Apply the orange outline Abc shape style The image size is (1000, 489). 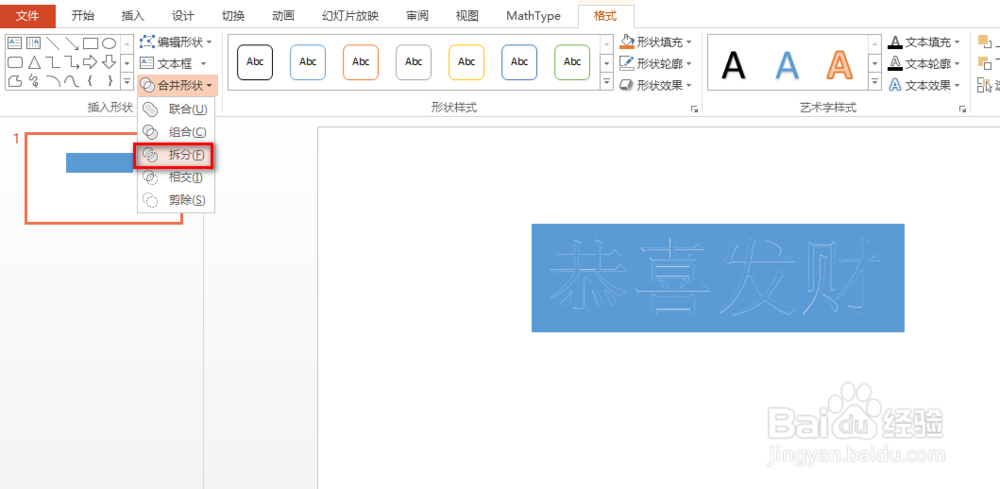coord(361,62)
